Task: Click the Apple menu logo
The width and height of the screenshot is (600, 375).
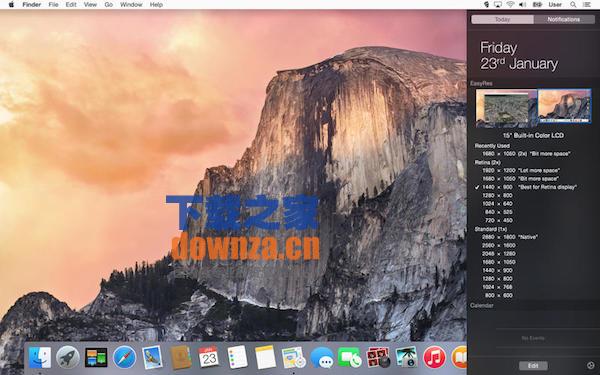Action: coord(11,5)
